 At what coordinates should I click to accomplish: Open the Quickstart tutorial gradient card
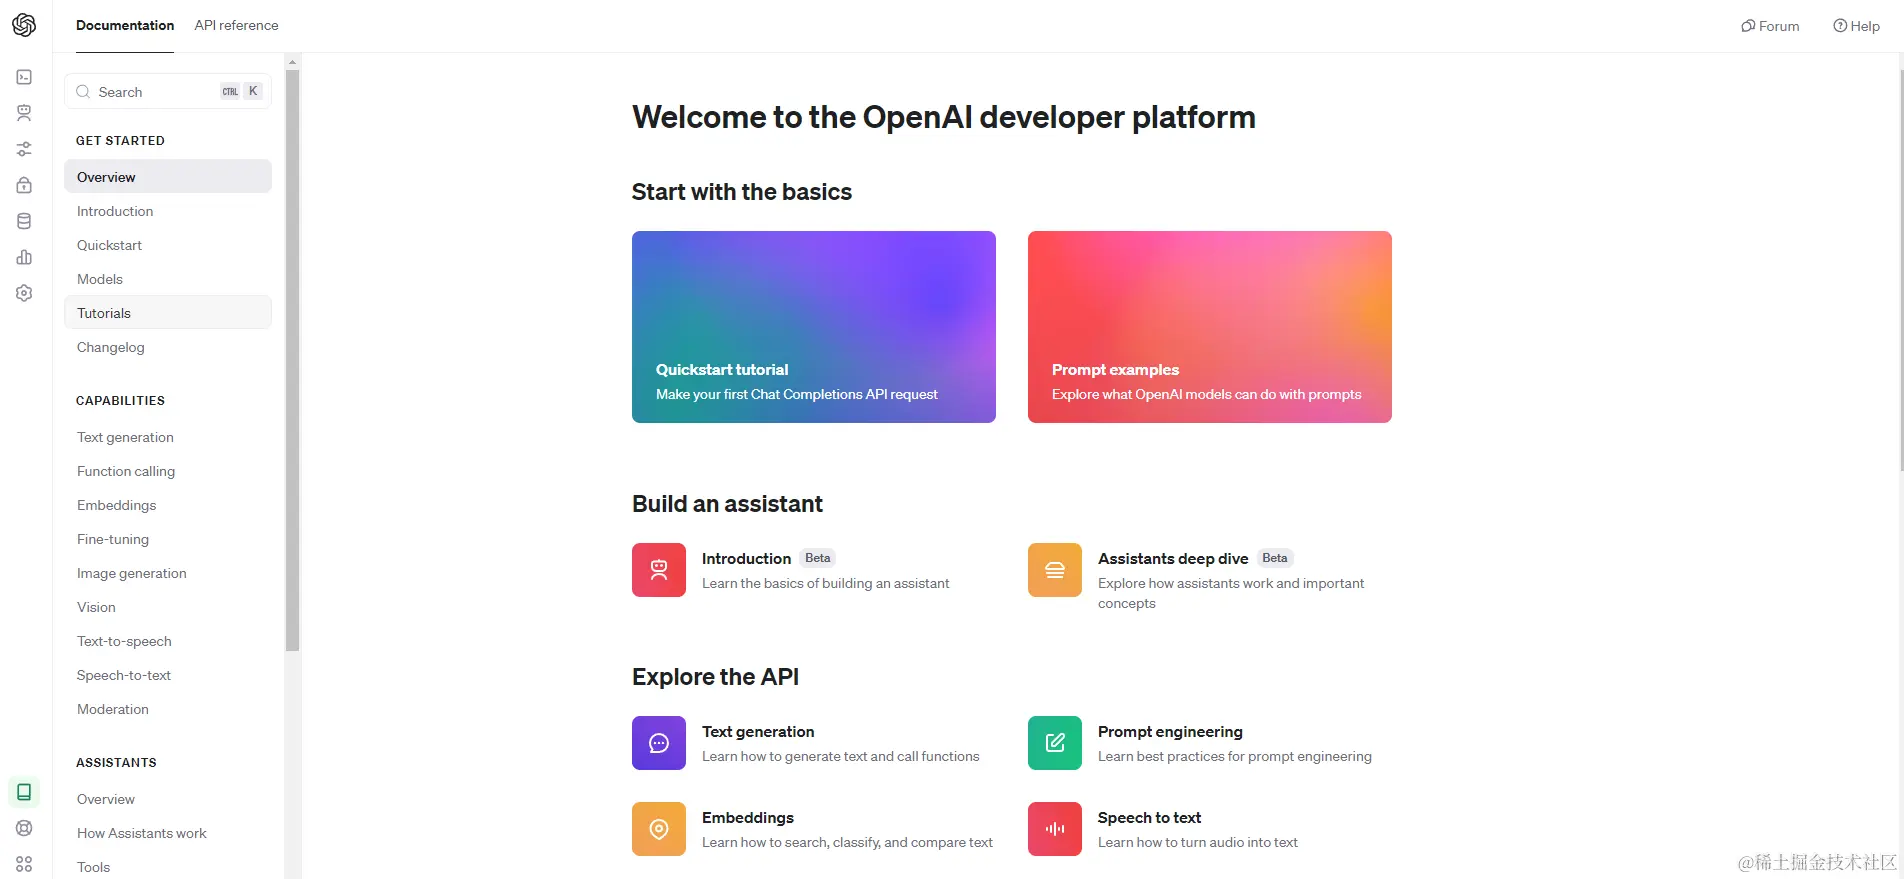pyautogui.click(x=814, y=327)
